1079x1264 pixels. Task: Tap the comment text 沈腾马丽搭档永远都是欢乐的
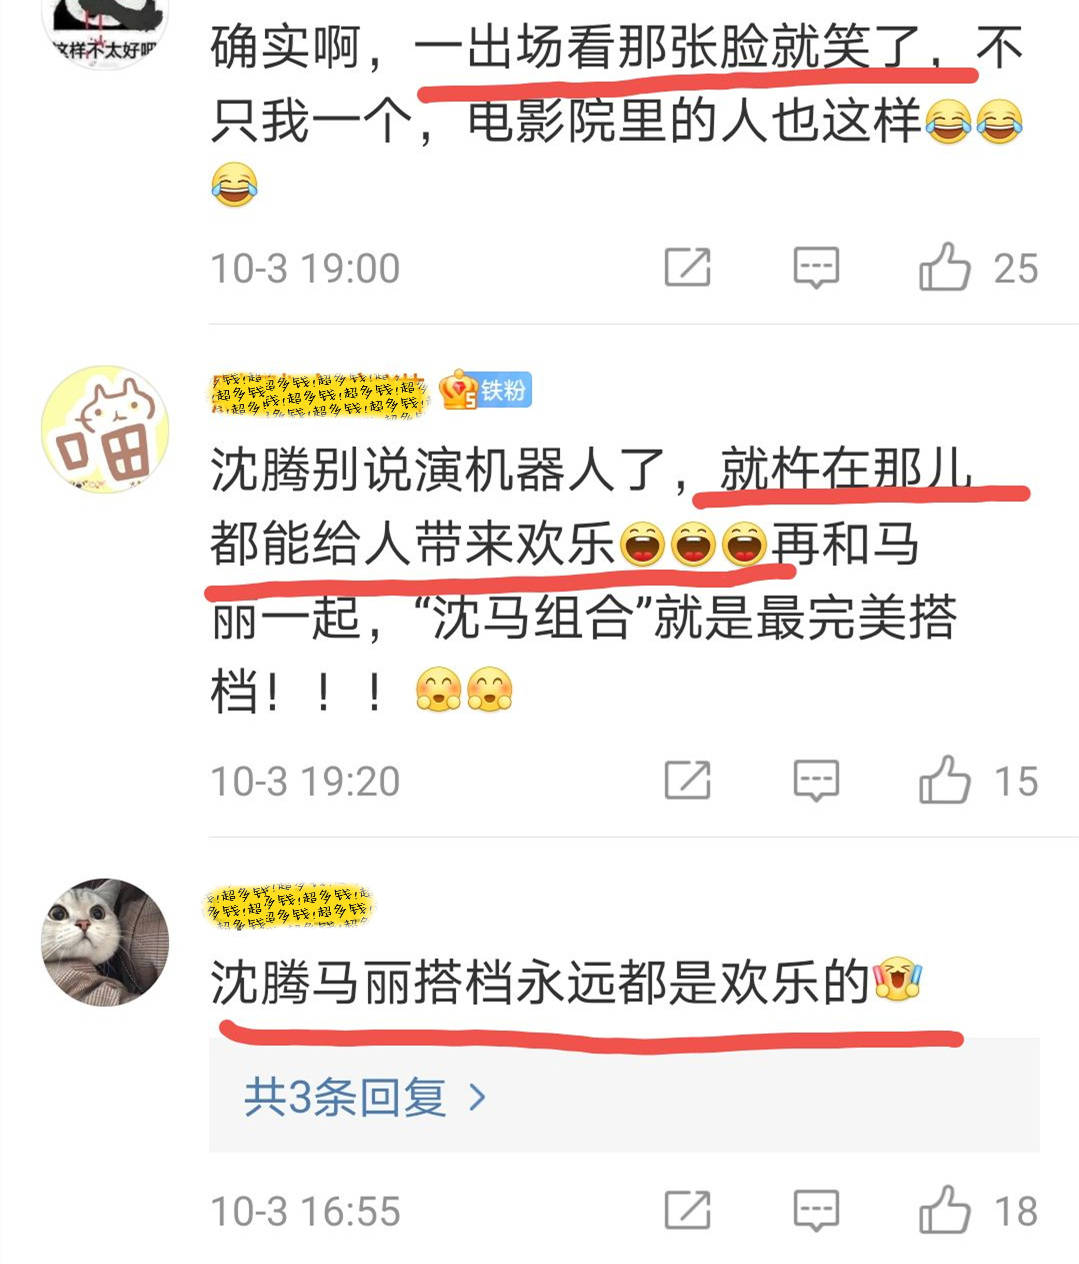540,983
